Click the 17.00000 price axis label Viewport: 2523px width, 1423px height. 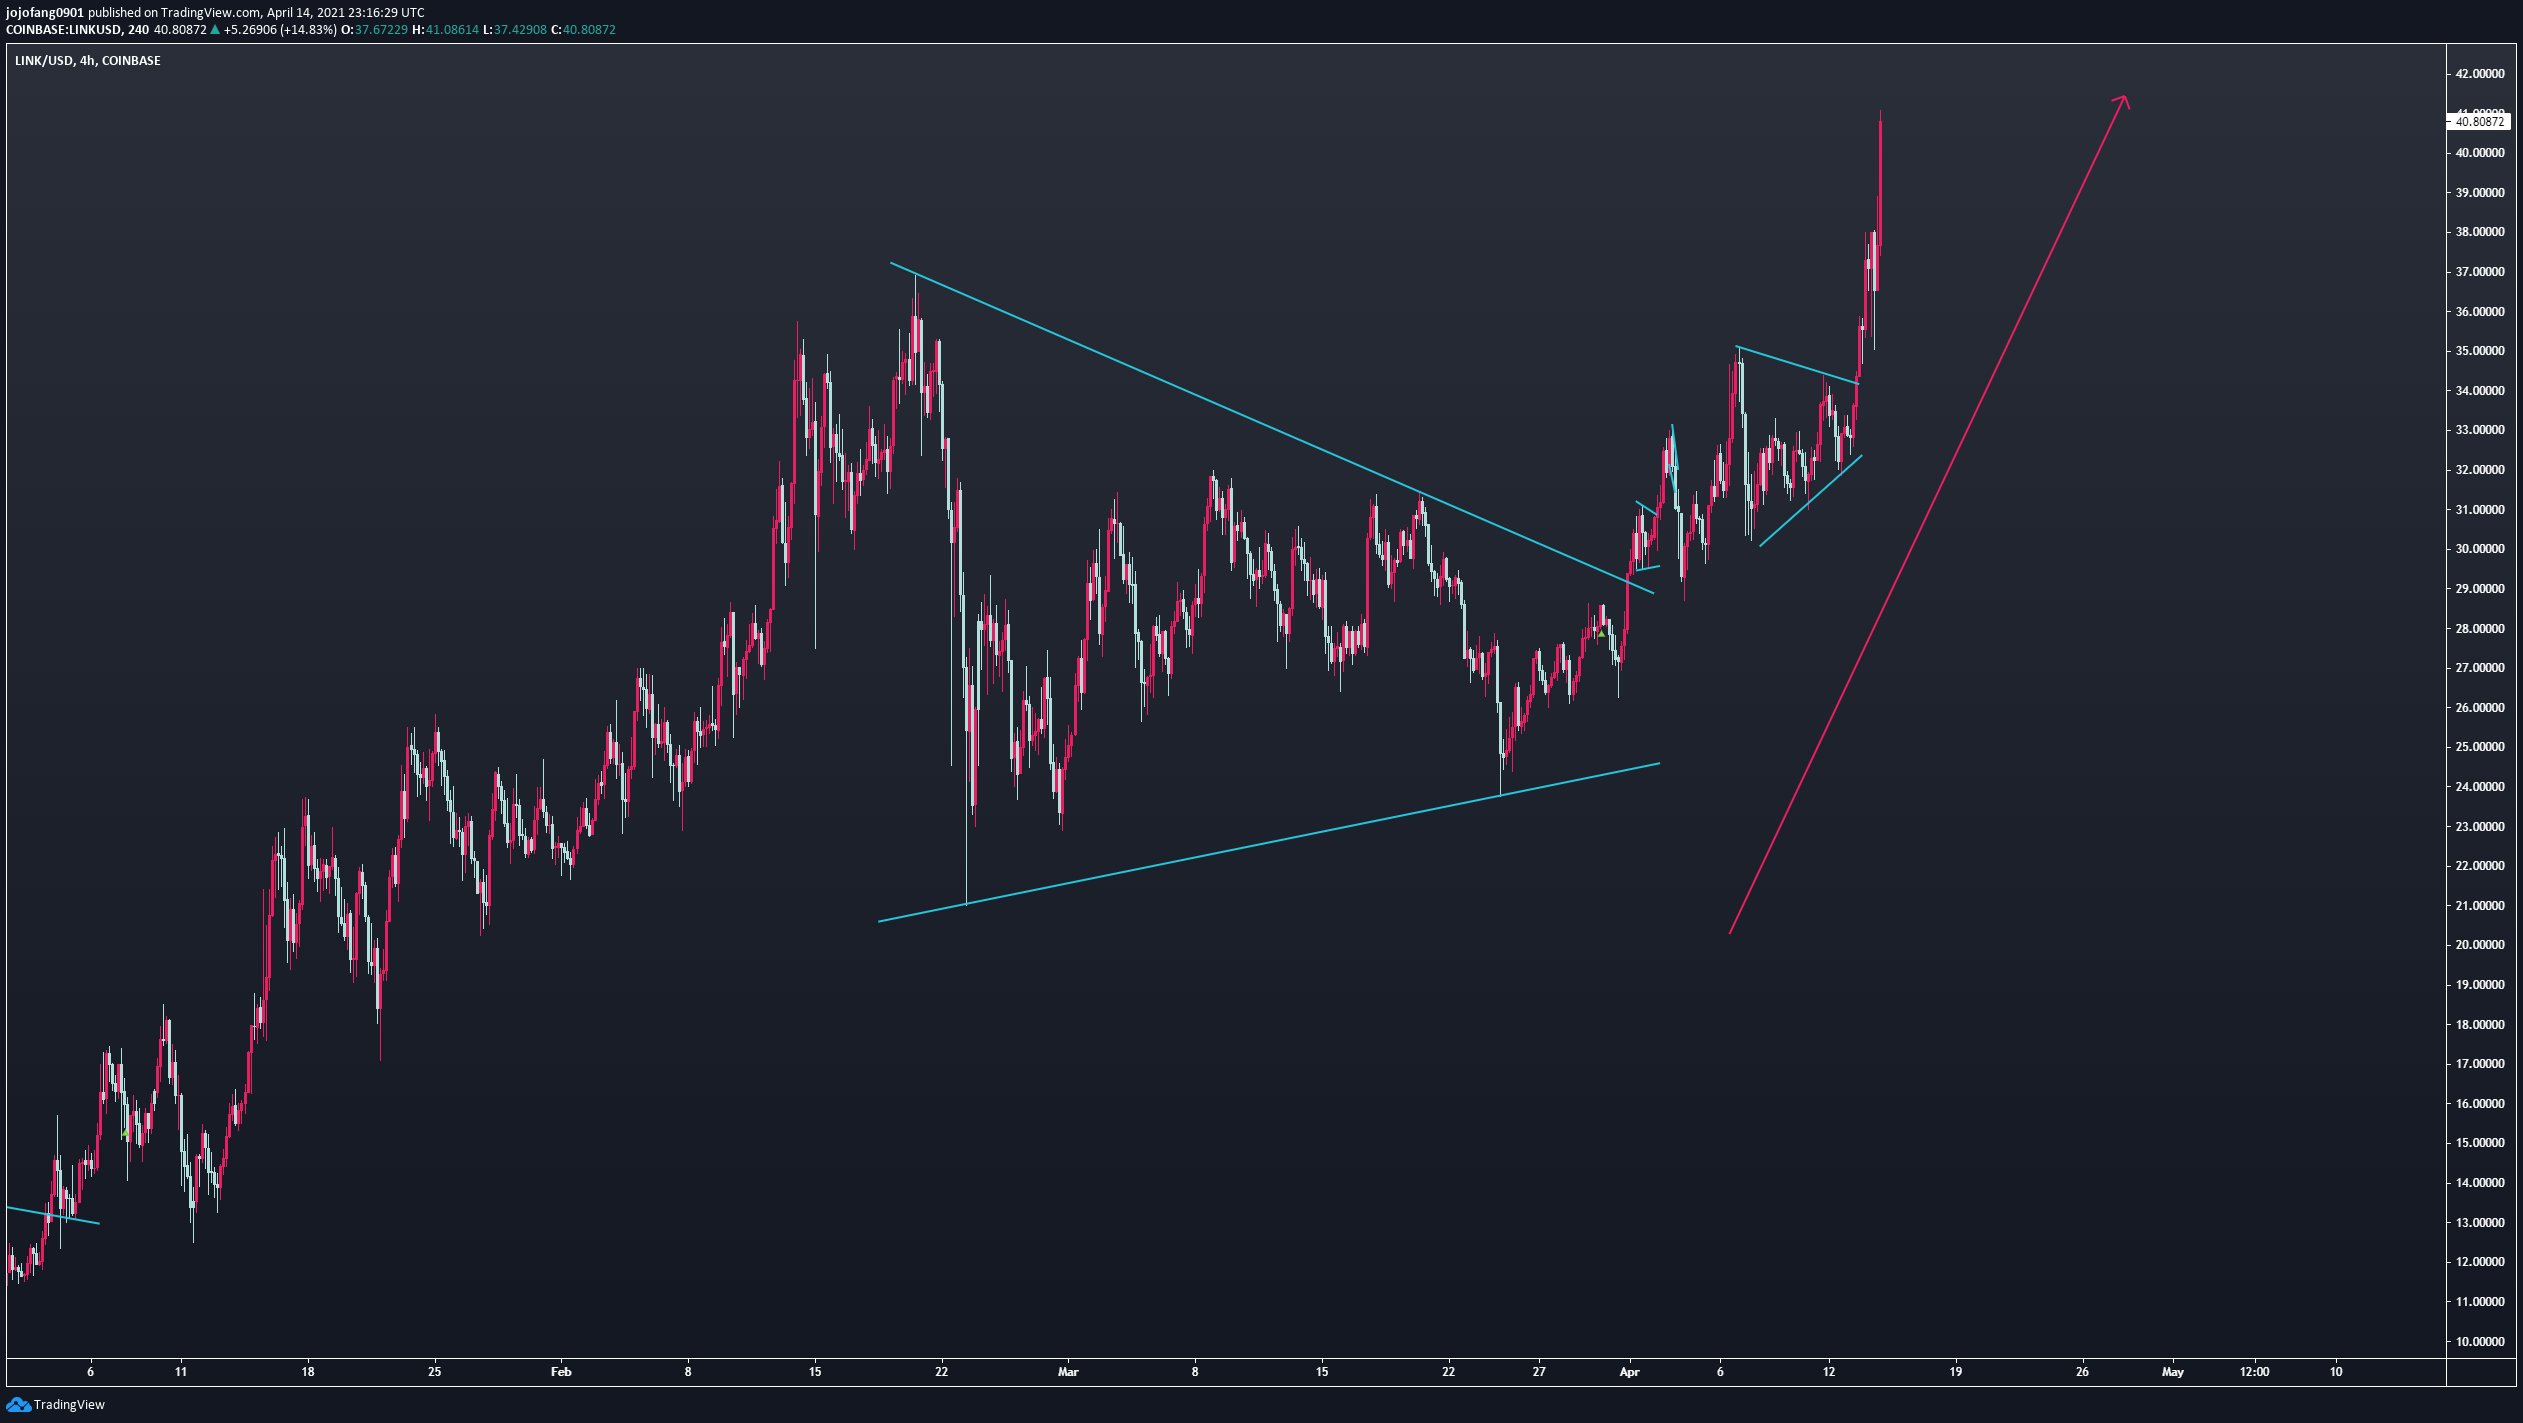[2480, 1064]
